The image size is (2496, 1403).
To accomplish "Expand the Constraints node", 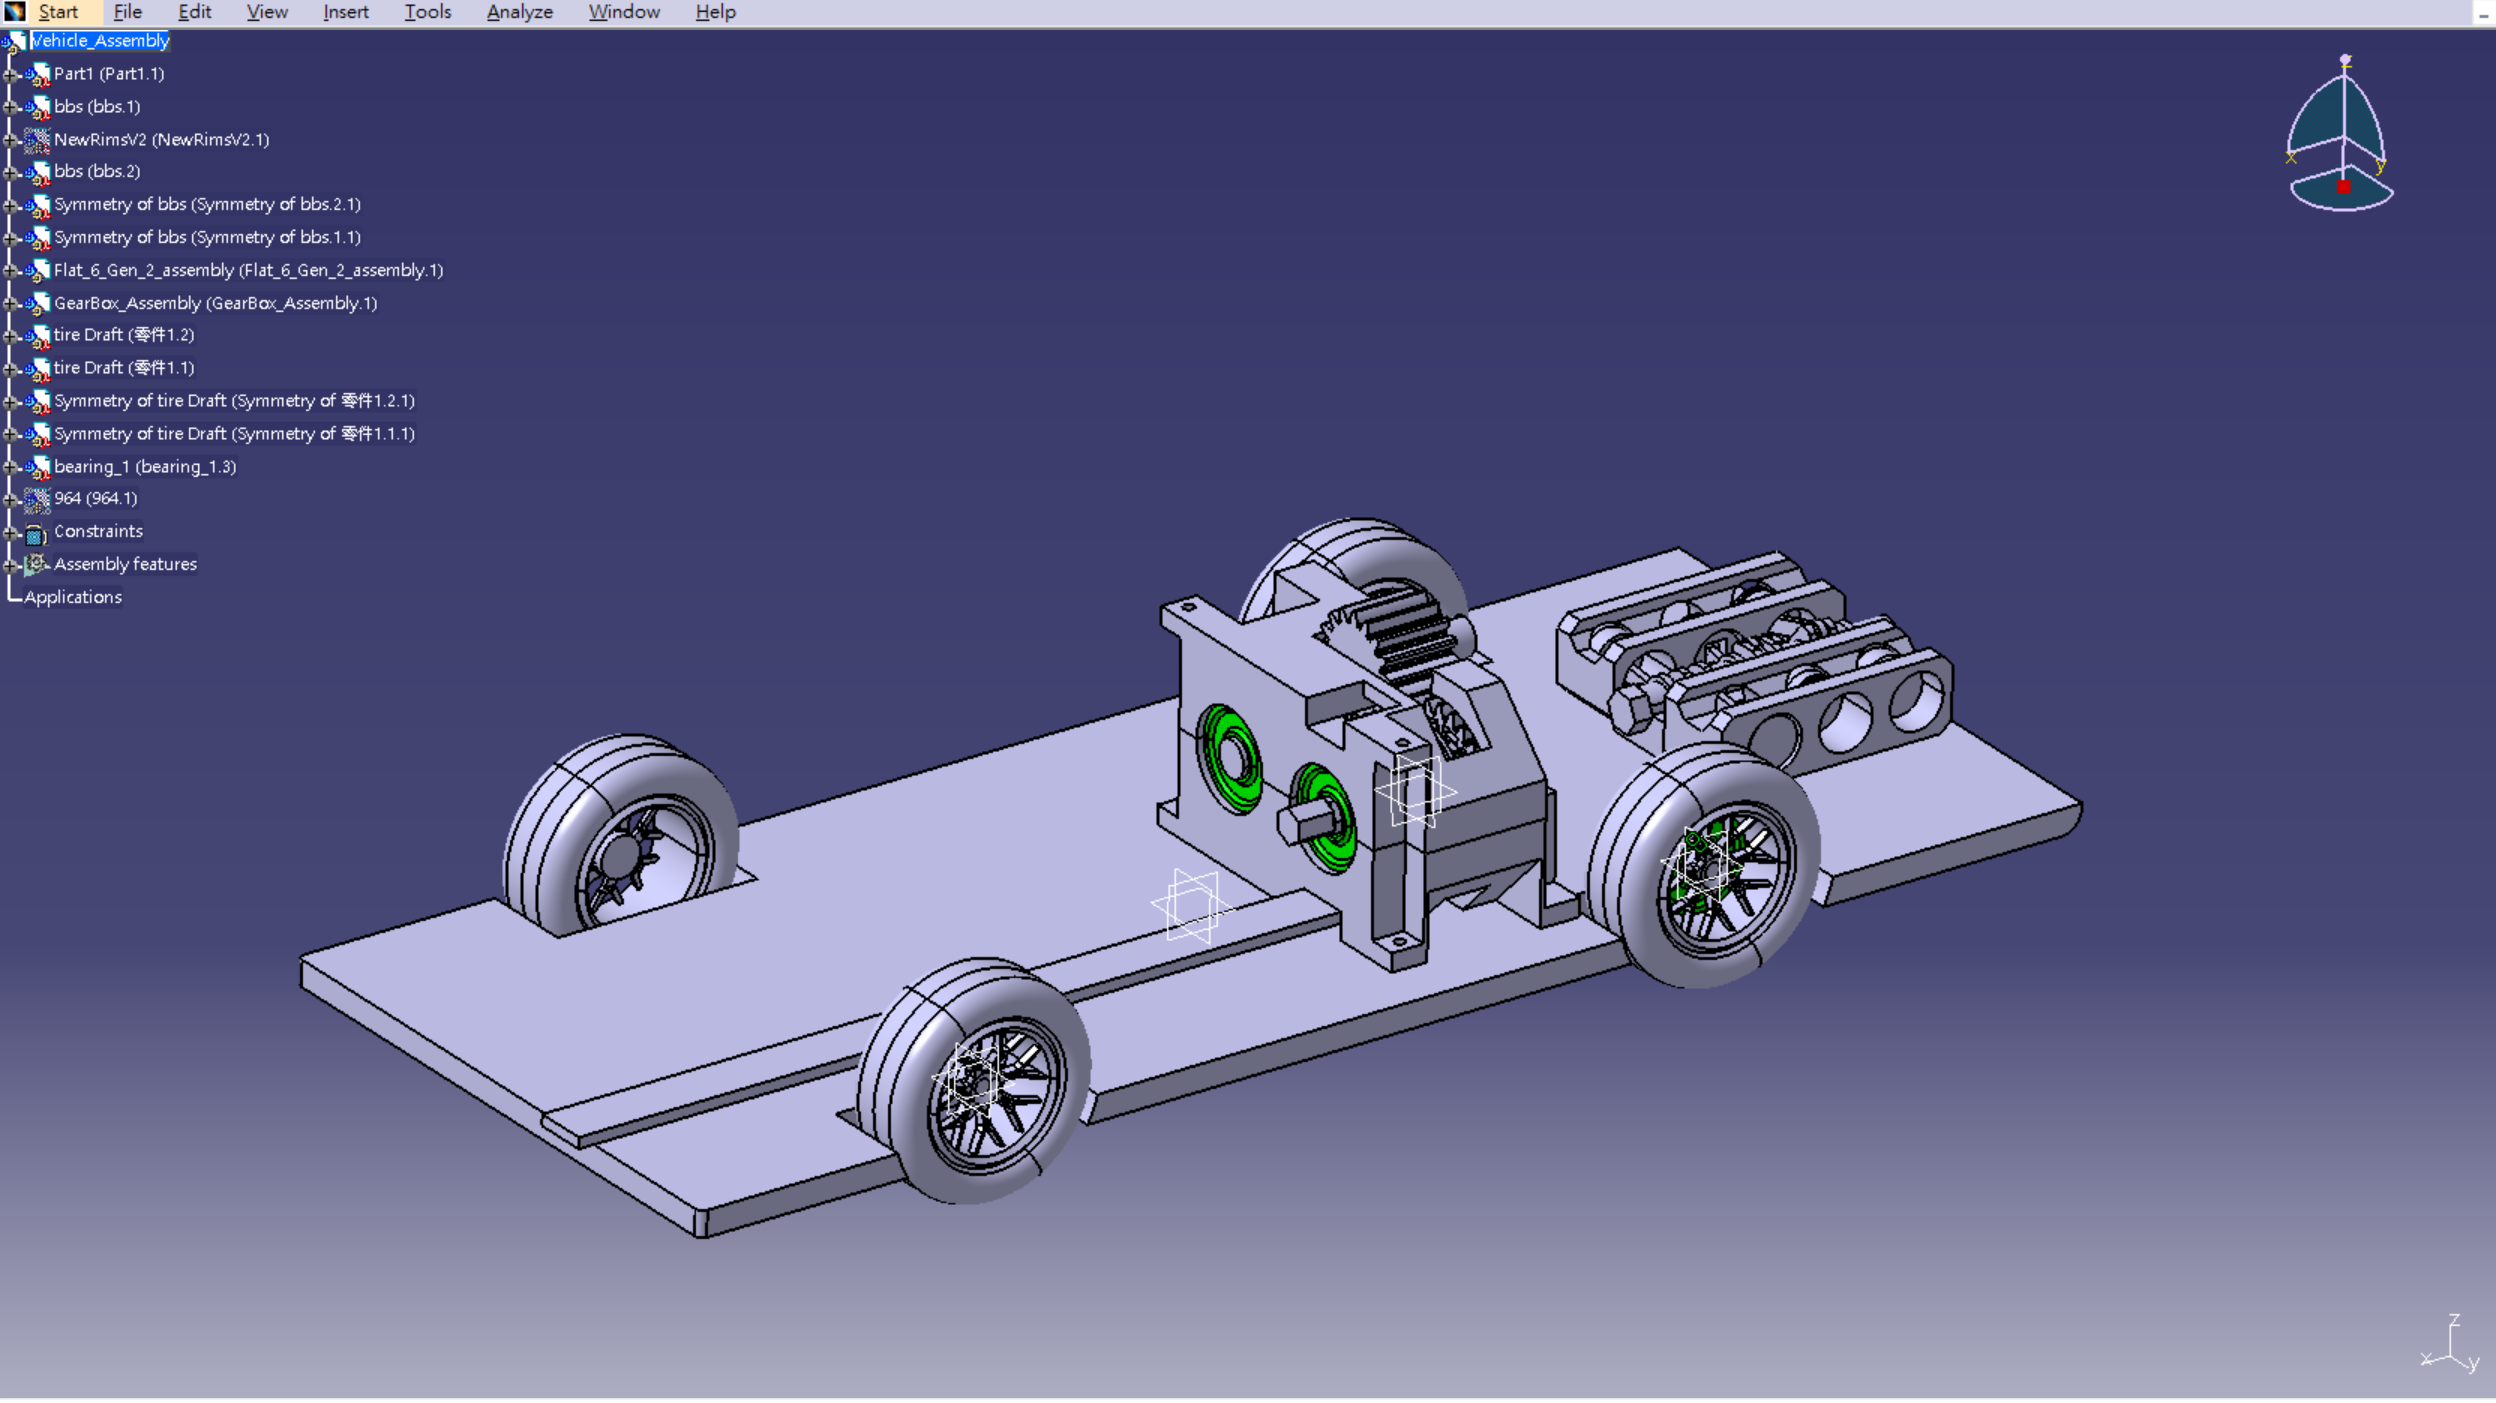I will (x=10, y=532).
